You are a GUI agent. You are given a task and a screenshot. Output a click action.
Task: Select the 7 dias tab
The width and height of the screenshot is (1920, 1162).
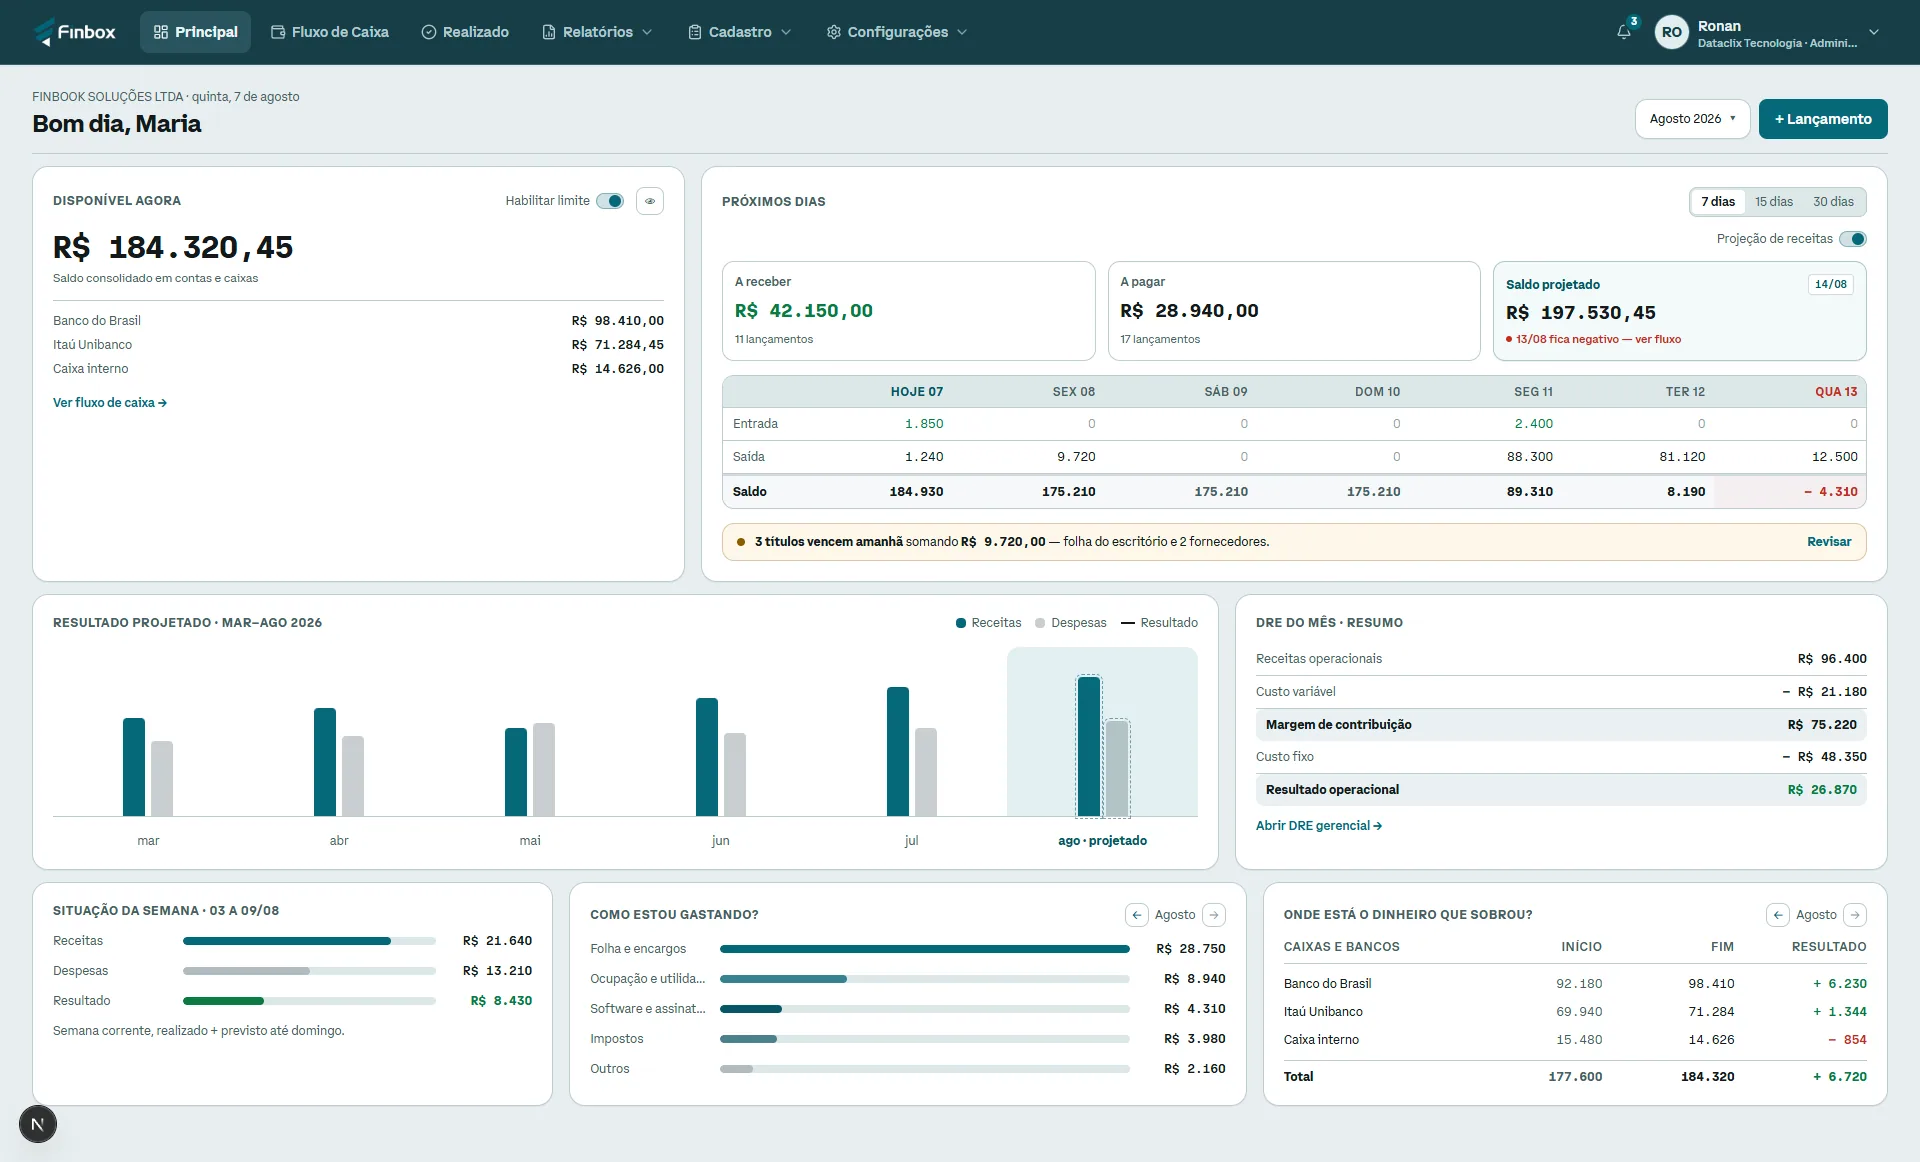pos(1718,202)
